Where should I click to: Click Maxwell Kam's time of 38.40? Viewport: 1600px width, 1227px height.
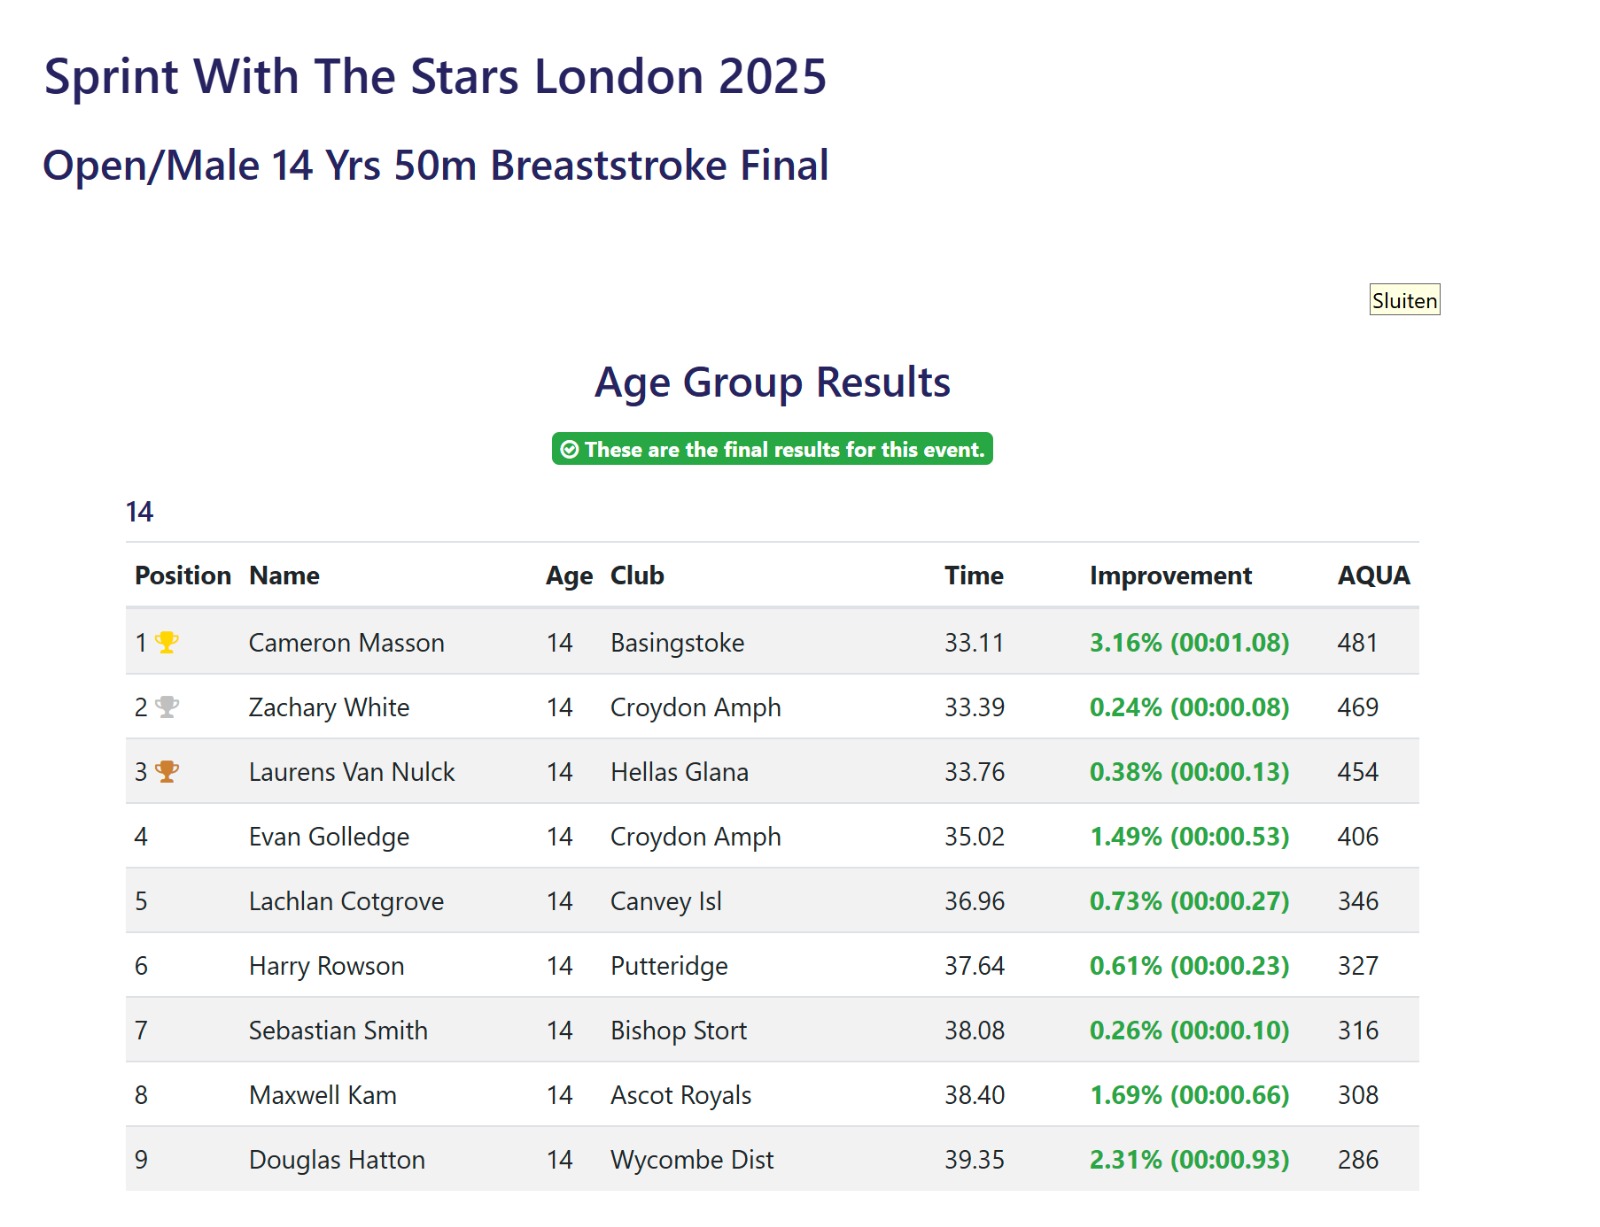click(x=974, y=1095)
